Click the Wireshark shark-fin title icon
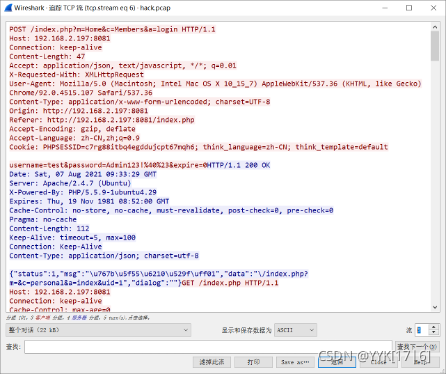The height and width of the screenshot is (374, 446). 8,8
